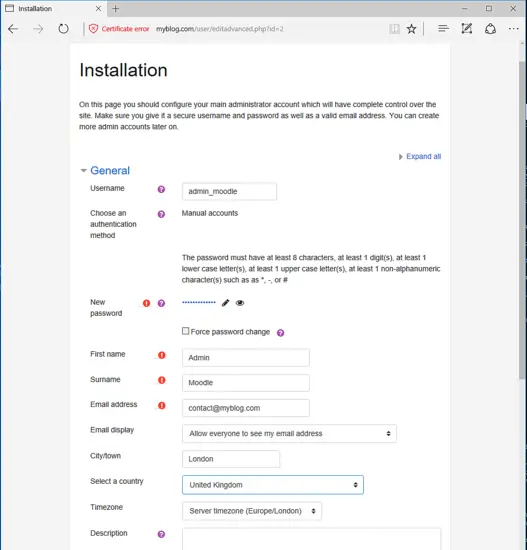Image resolution: width=527 pixels, height=550 pixels.
Task: Click the masked password dots
Action: pyautogui.click(x=199, y=302)
